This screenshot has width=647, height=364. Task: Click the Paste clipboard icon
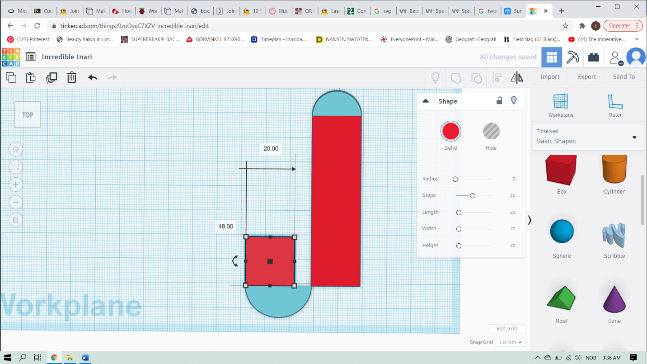coord(31,78)
